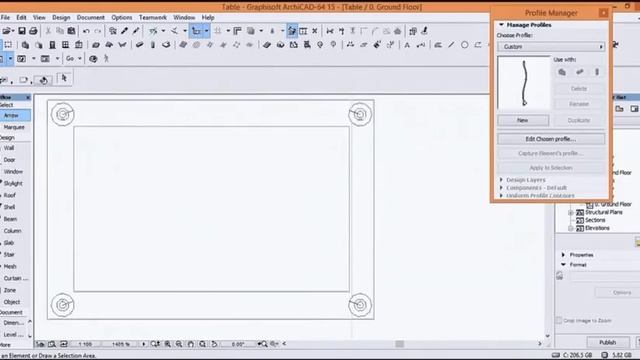This screenshot has width=640, height=360.
Task: Select the Column tool icon in toolbar
Action: (x=153, y=45)
